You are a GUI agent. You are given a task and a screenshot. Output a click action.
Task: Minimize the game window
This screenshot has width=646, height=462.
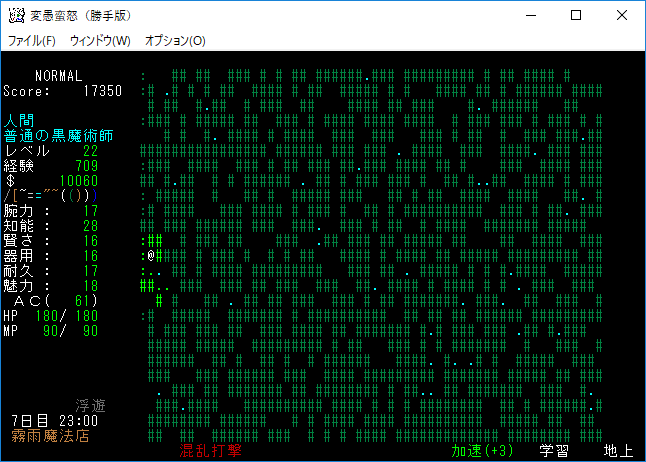point(530,16)
